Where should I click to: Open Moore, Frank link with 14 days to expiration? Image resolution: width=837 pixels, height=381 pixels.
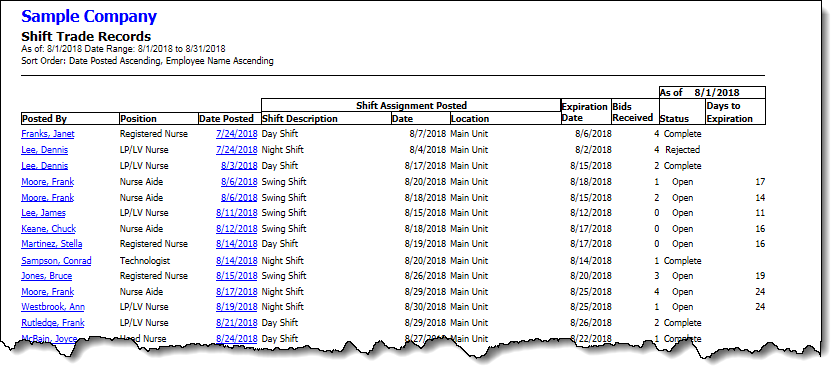tap(48, 198)
